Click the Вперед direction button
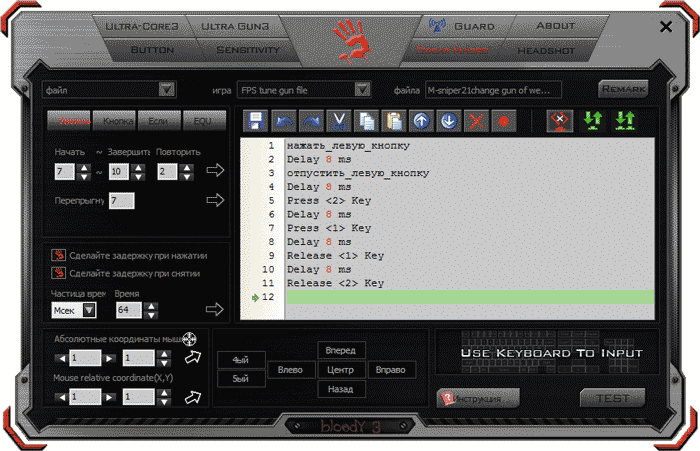The width and height of the screenshot is (700, 451). pos(342,351)
